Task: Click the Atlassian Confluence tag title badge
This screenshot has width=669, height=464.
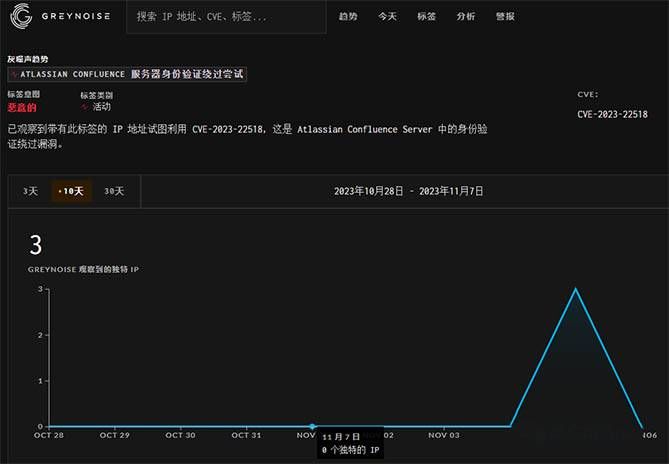Action: [127, 74]
